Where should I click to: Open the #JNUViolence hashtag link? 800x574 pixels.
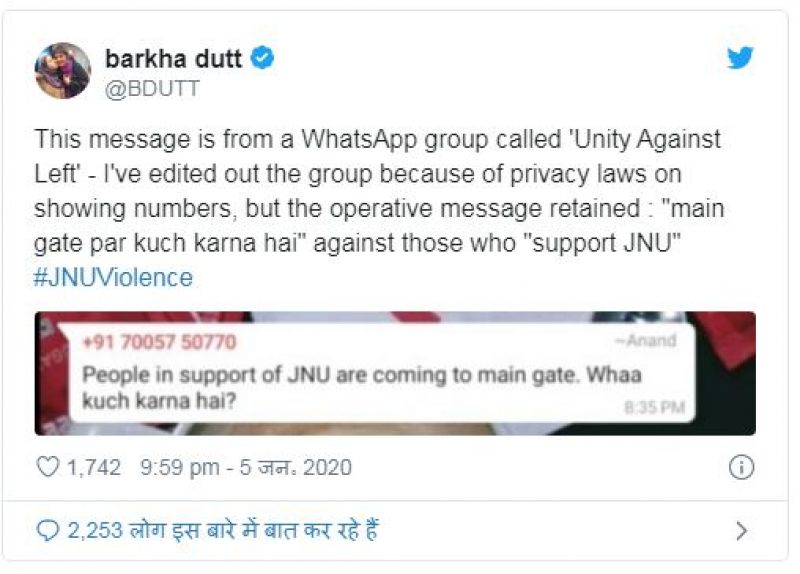click(x=113, y=278)
